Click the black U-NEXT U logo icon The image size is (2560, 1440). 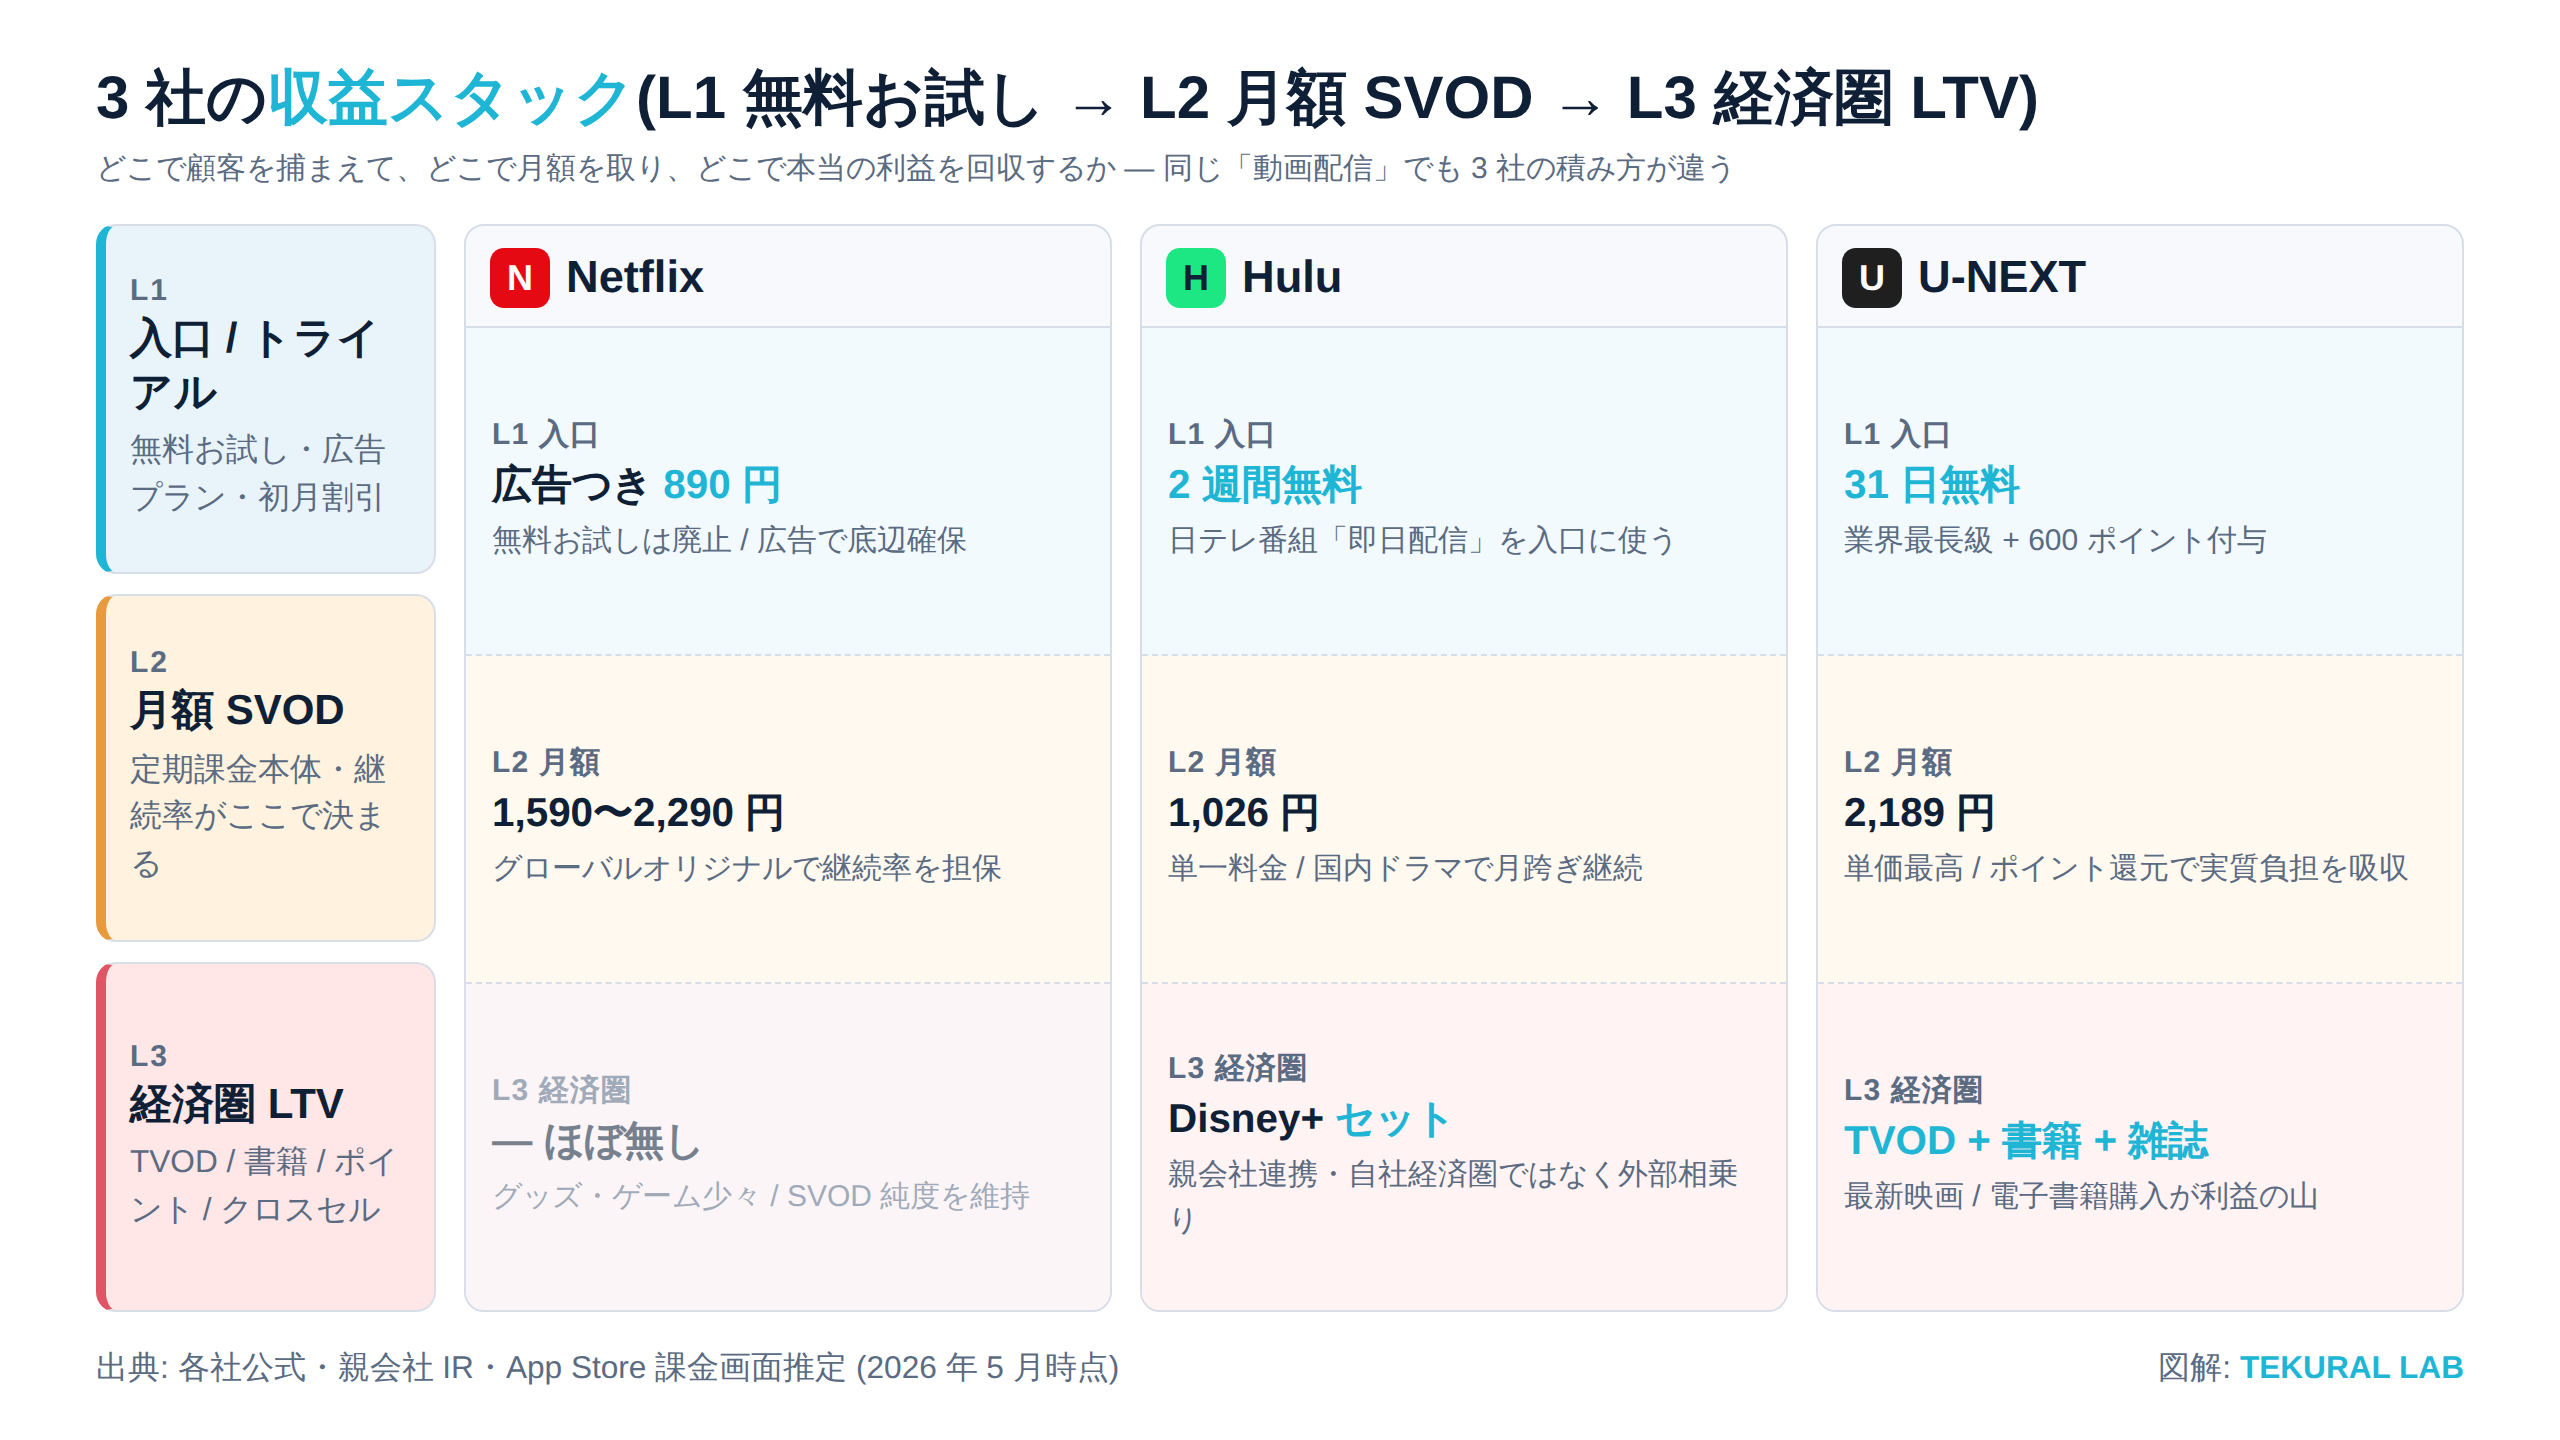[1871, 277]
